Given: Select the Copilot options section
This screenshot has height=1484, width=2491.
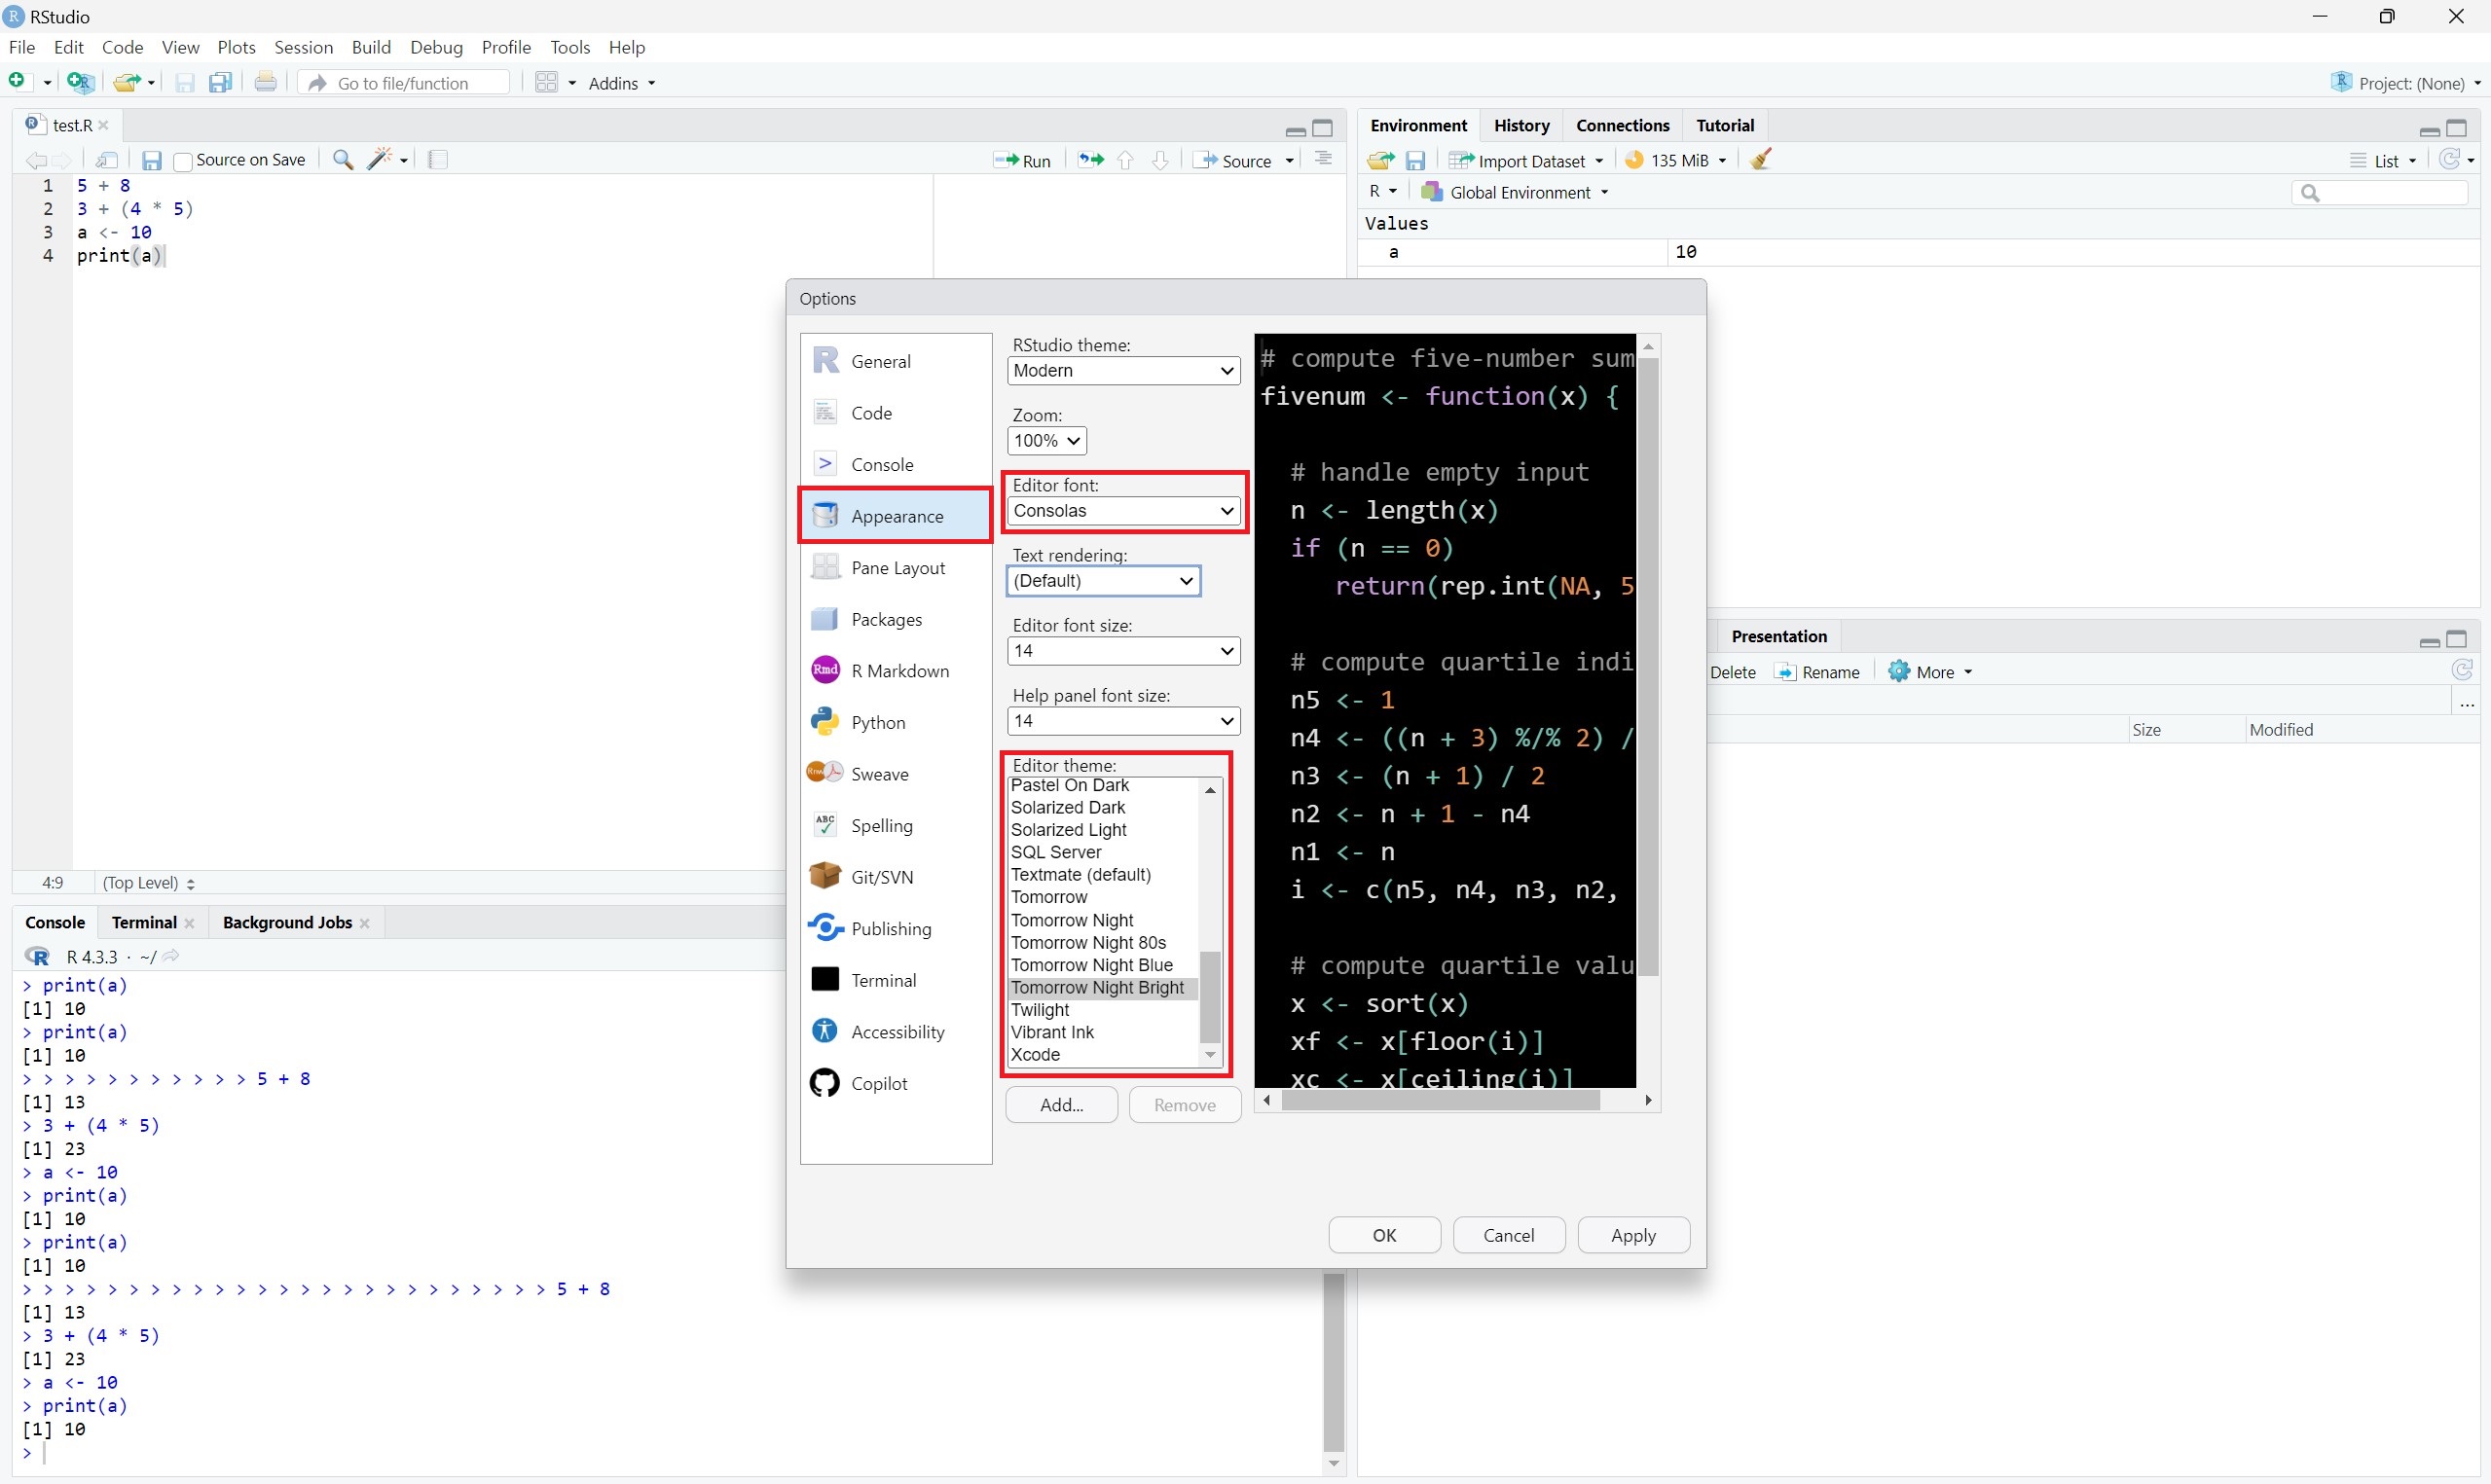Looking at the screenshot, I should point(878,1083).
